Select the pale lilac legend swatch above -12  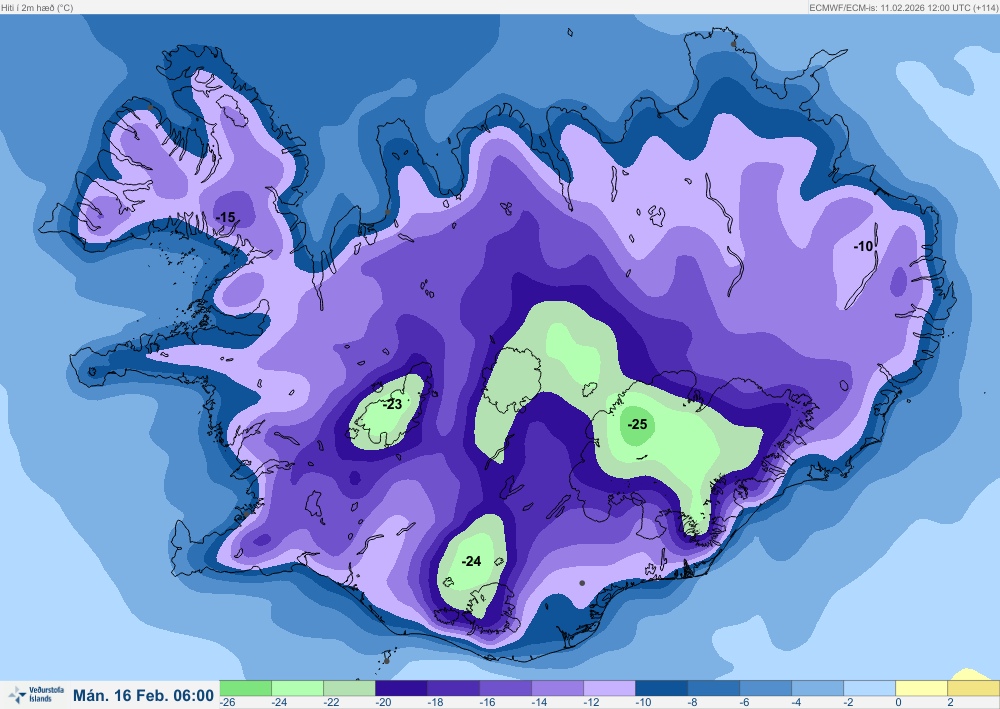[610, 688]
